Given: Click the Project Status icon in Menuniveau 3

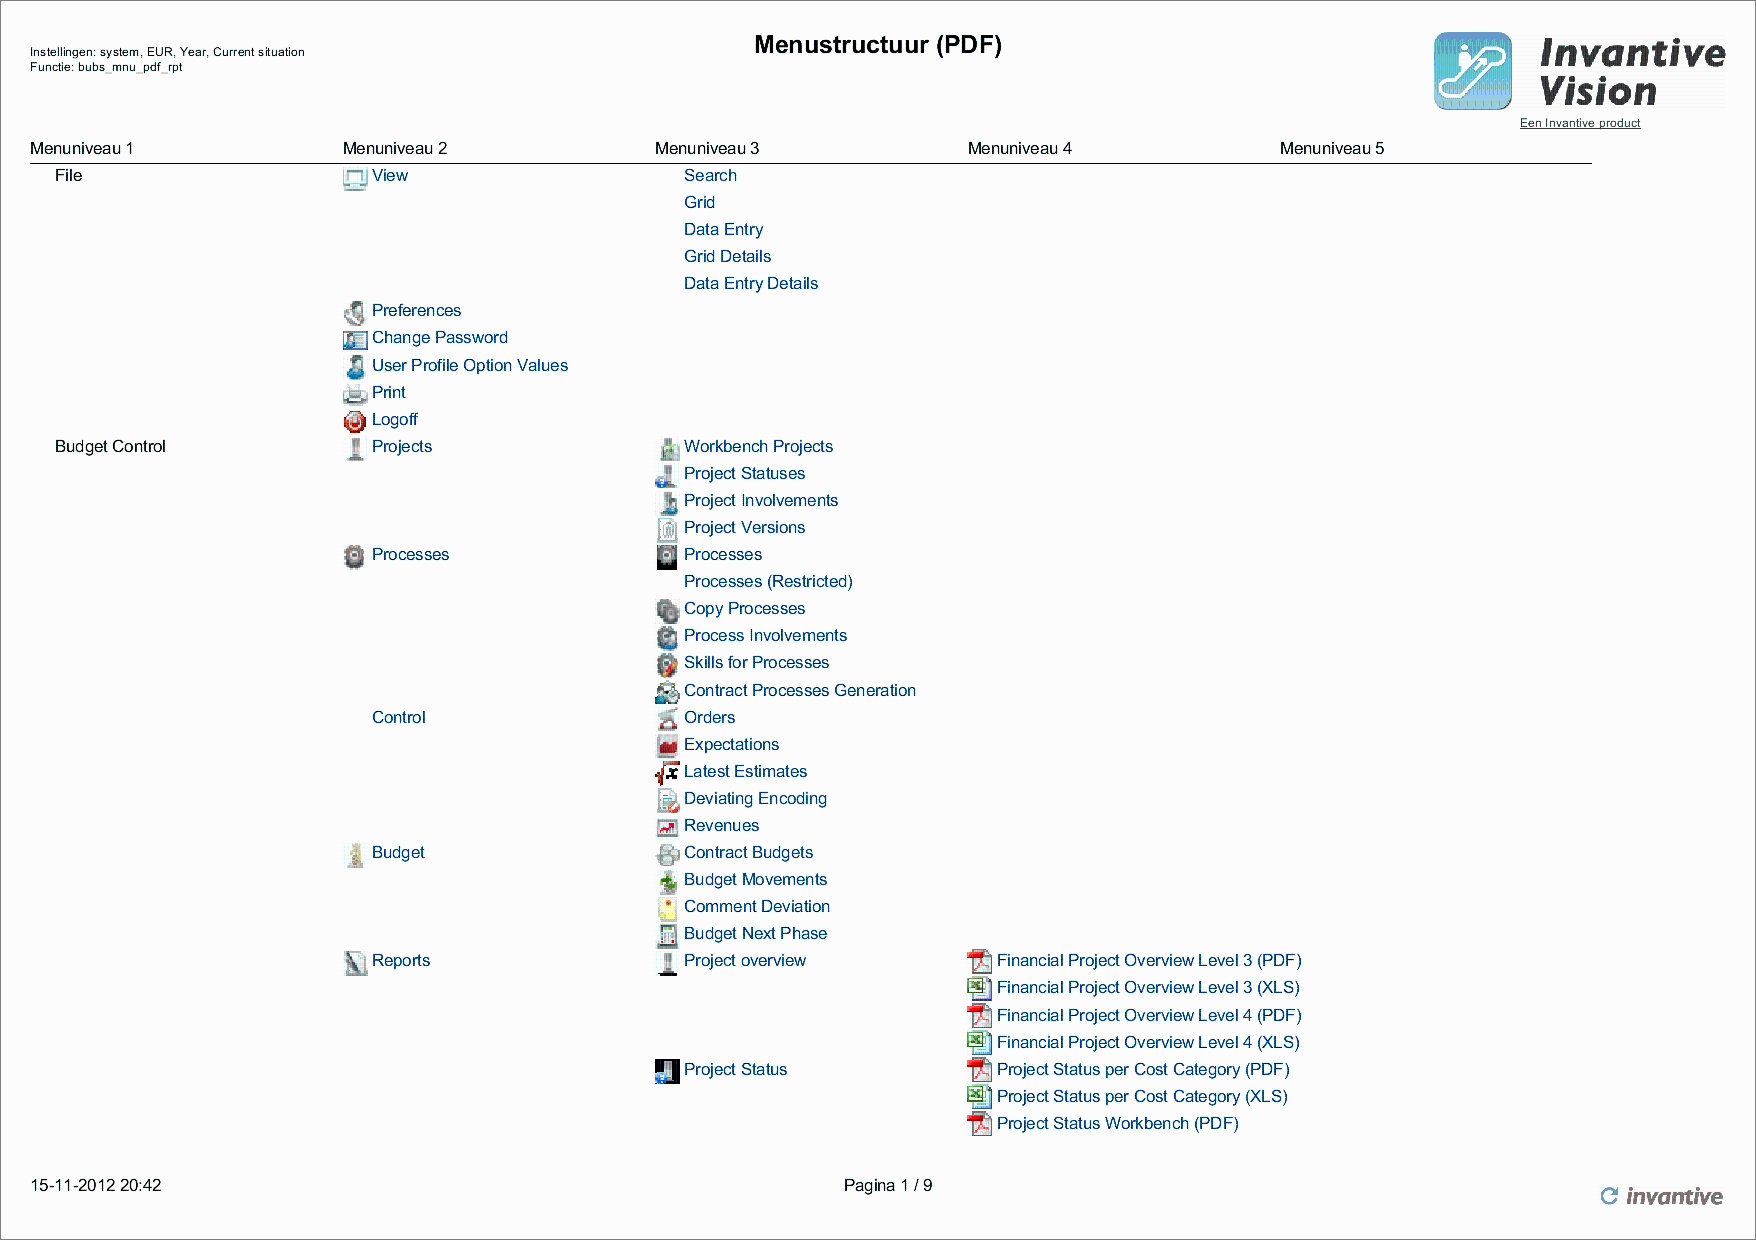Looking at the screenshot, I should pyautogui.click(x=667, y=1071).
